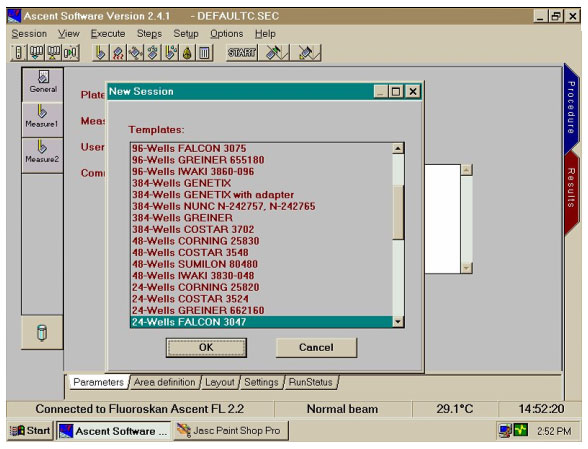This screenshot has height=449, width=588.
Task: Open the Results side tab
Action: tap(571, 188)
